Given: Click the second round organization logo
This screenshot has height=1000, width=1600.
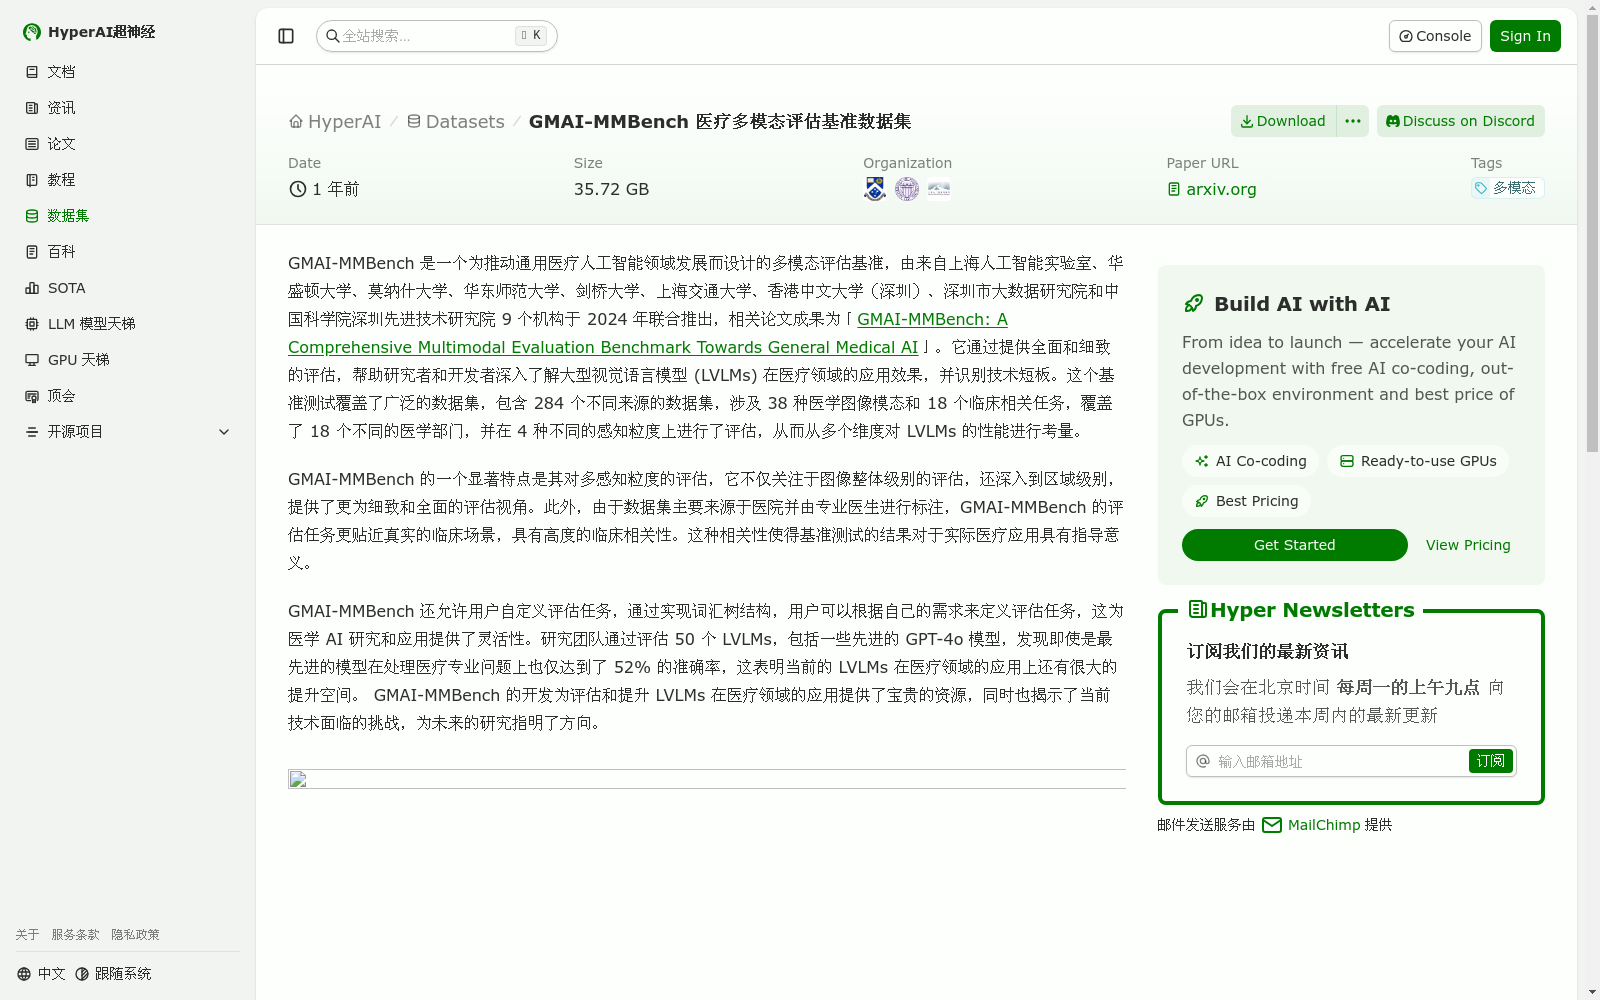Looking at the screenshot, I should pyautogui.click(x=907, y=189).
